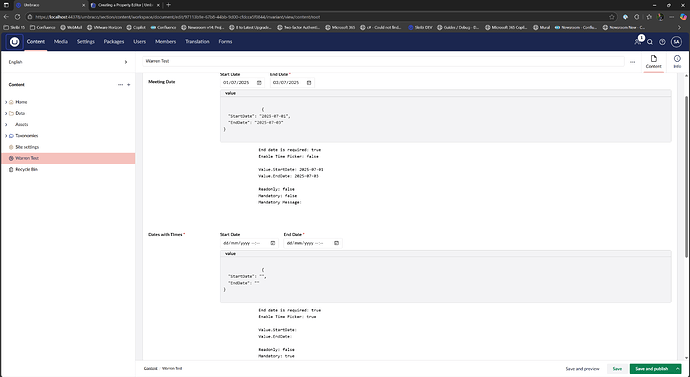Click Save and publish button
This screenshot has height=377, width=690.
point(651,369)
